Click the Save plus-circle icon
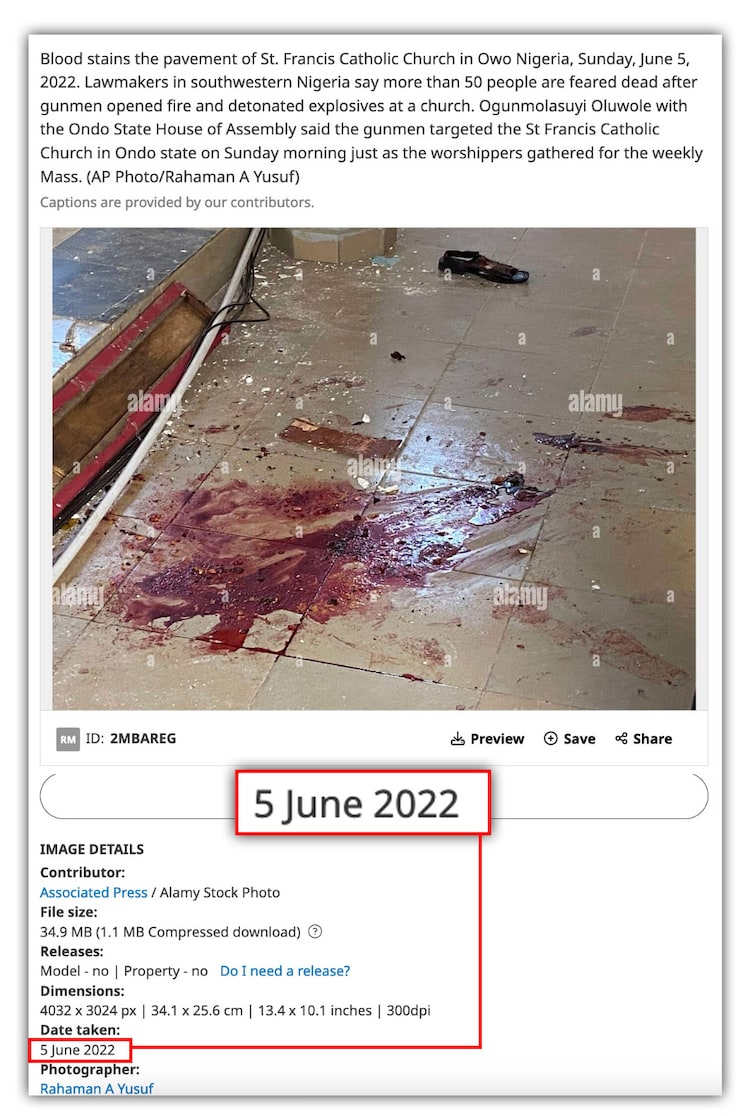 [x=550, y=739]
